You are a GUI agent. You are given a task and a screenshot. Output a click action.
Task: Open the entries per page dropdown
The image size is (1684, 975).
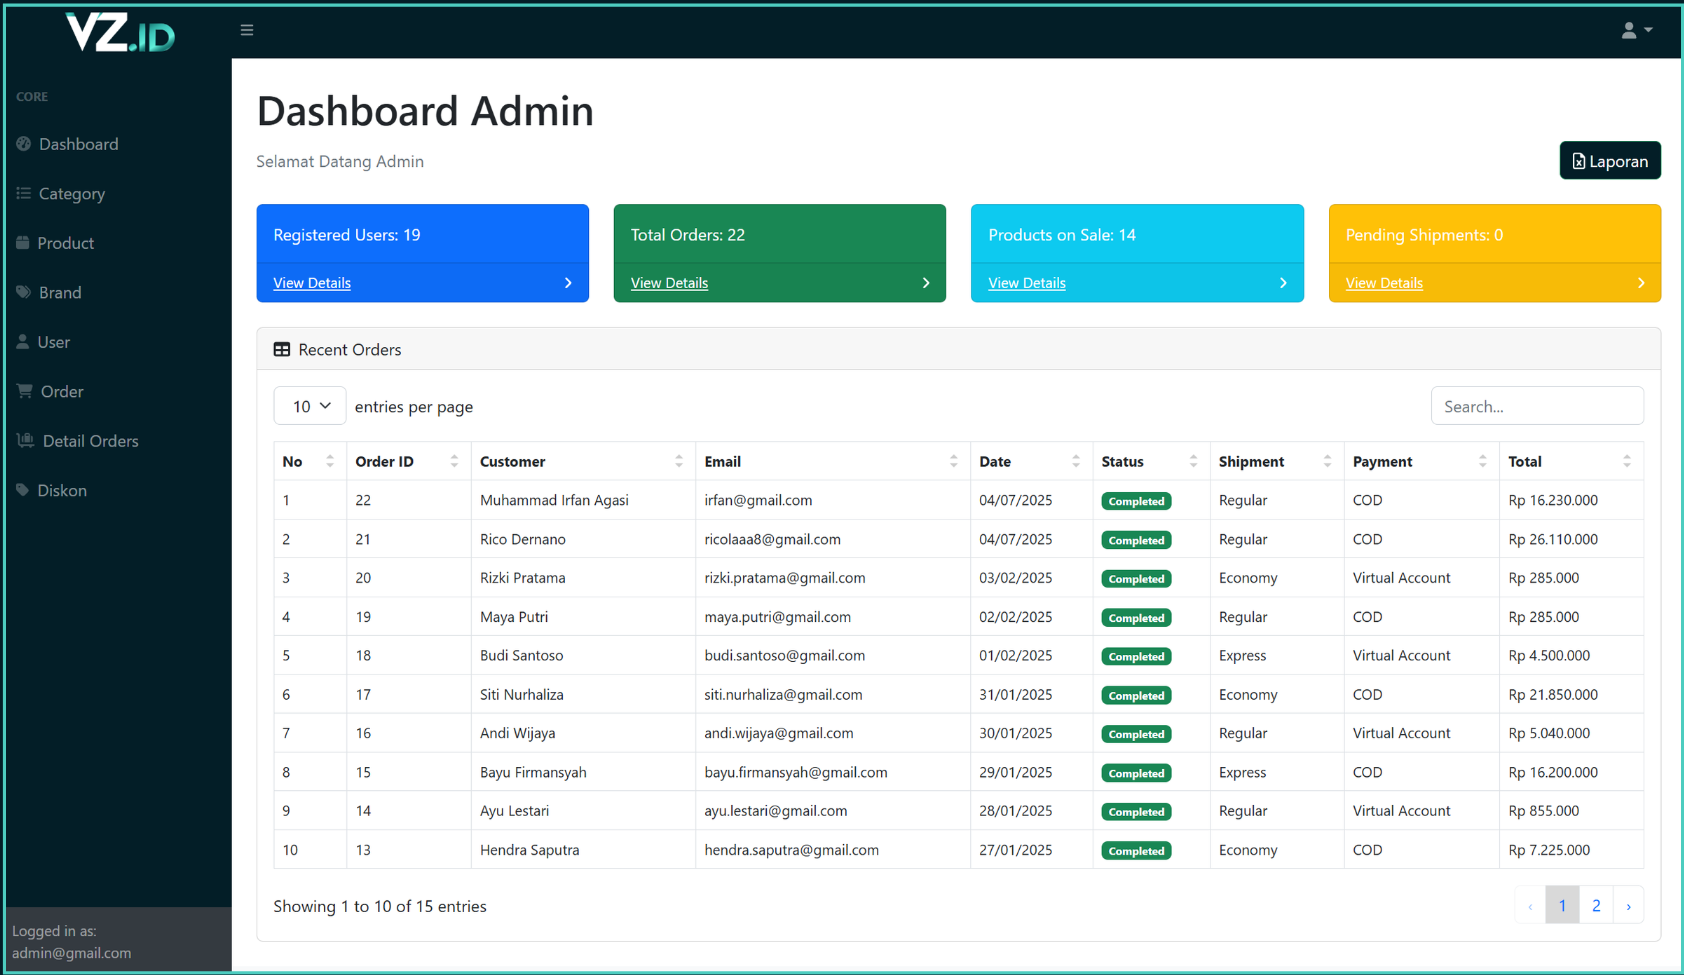pyautogui.click(x=310, y=406)
